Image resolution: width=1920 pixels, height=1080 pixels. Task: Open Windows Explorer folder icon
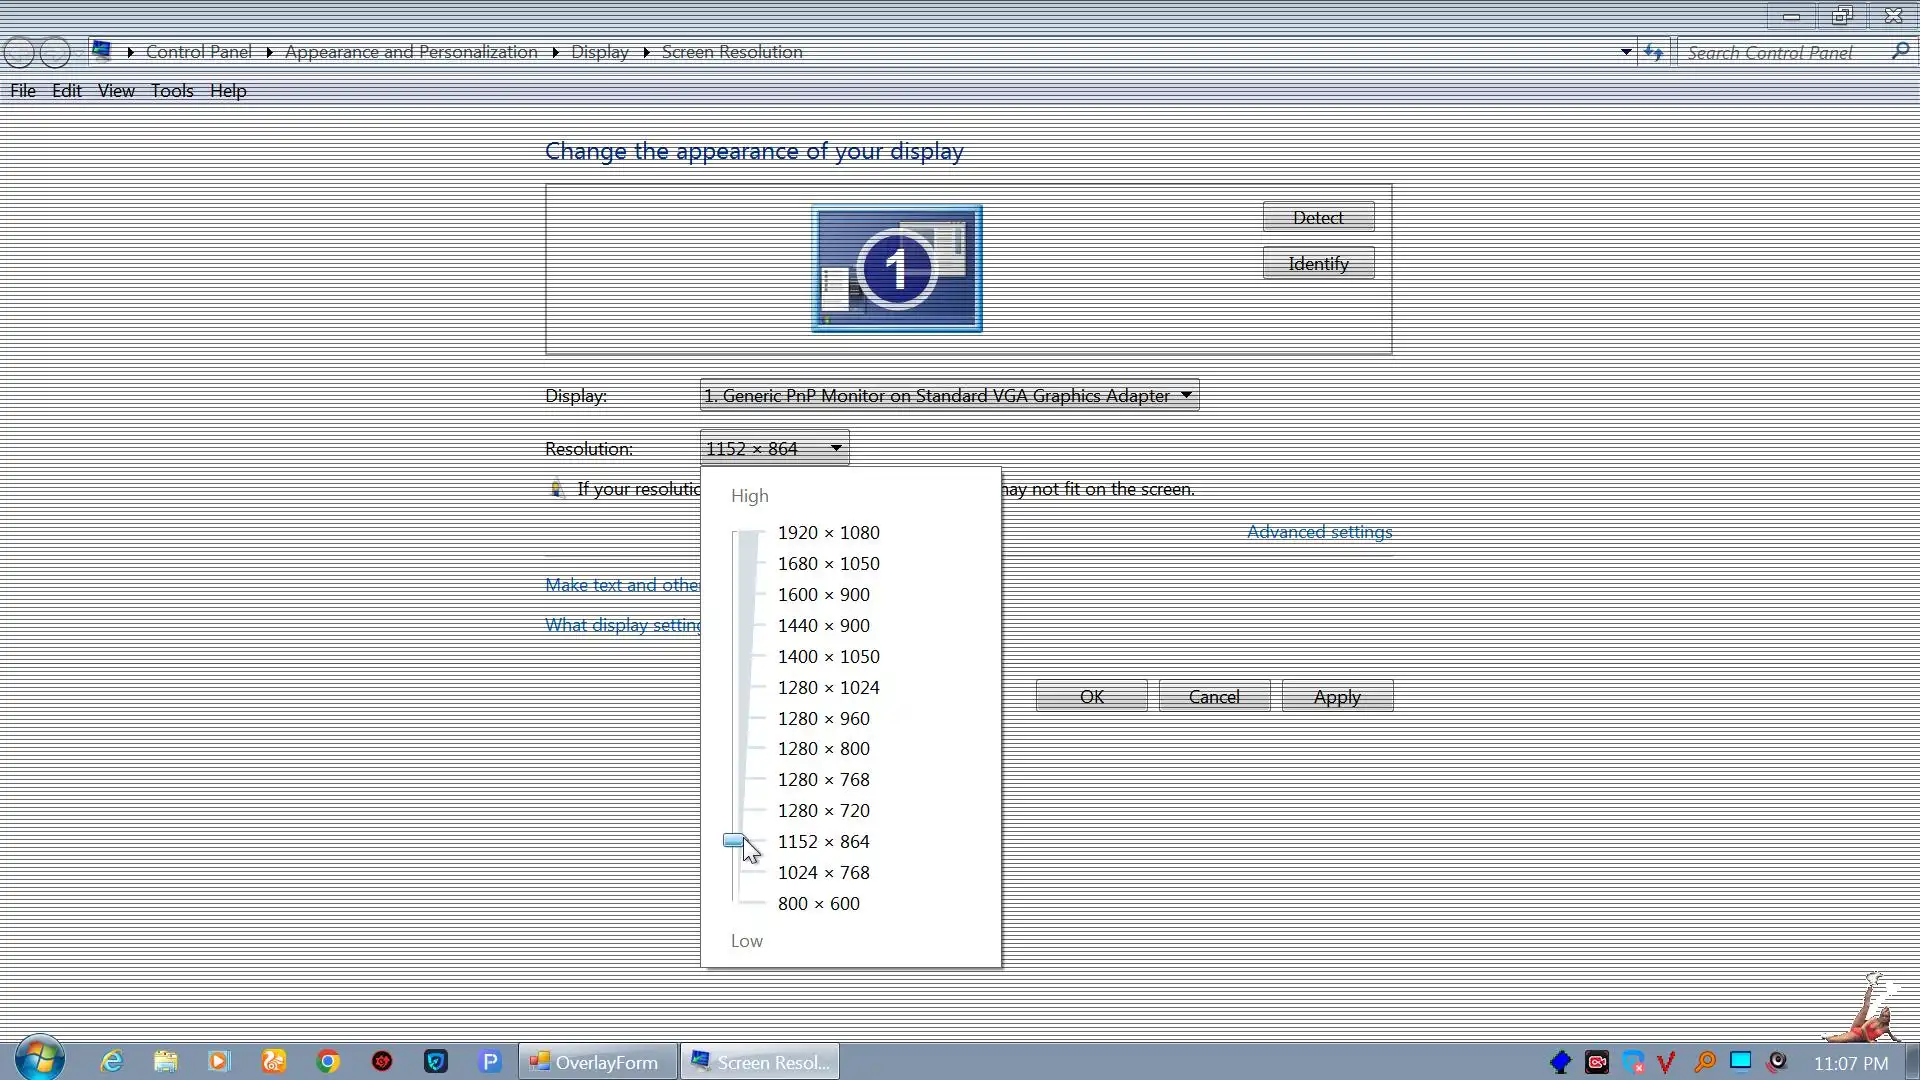(165, 1061)
